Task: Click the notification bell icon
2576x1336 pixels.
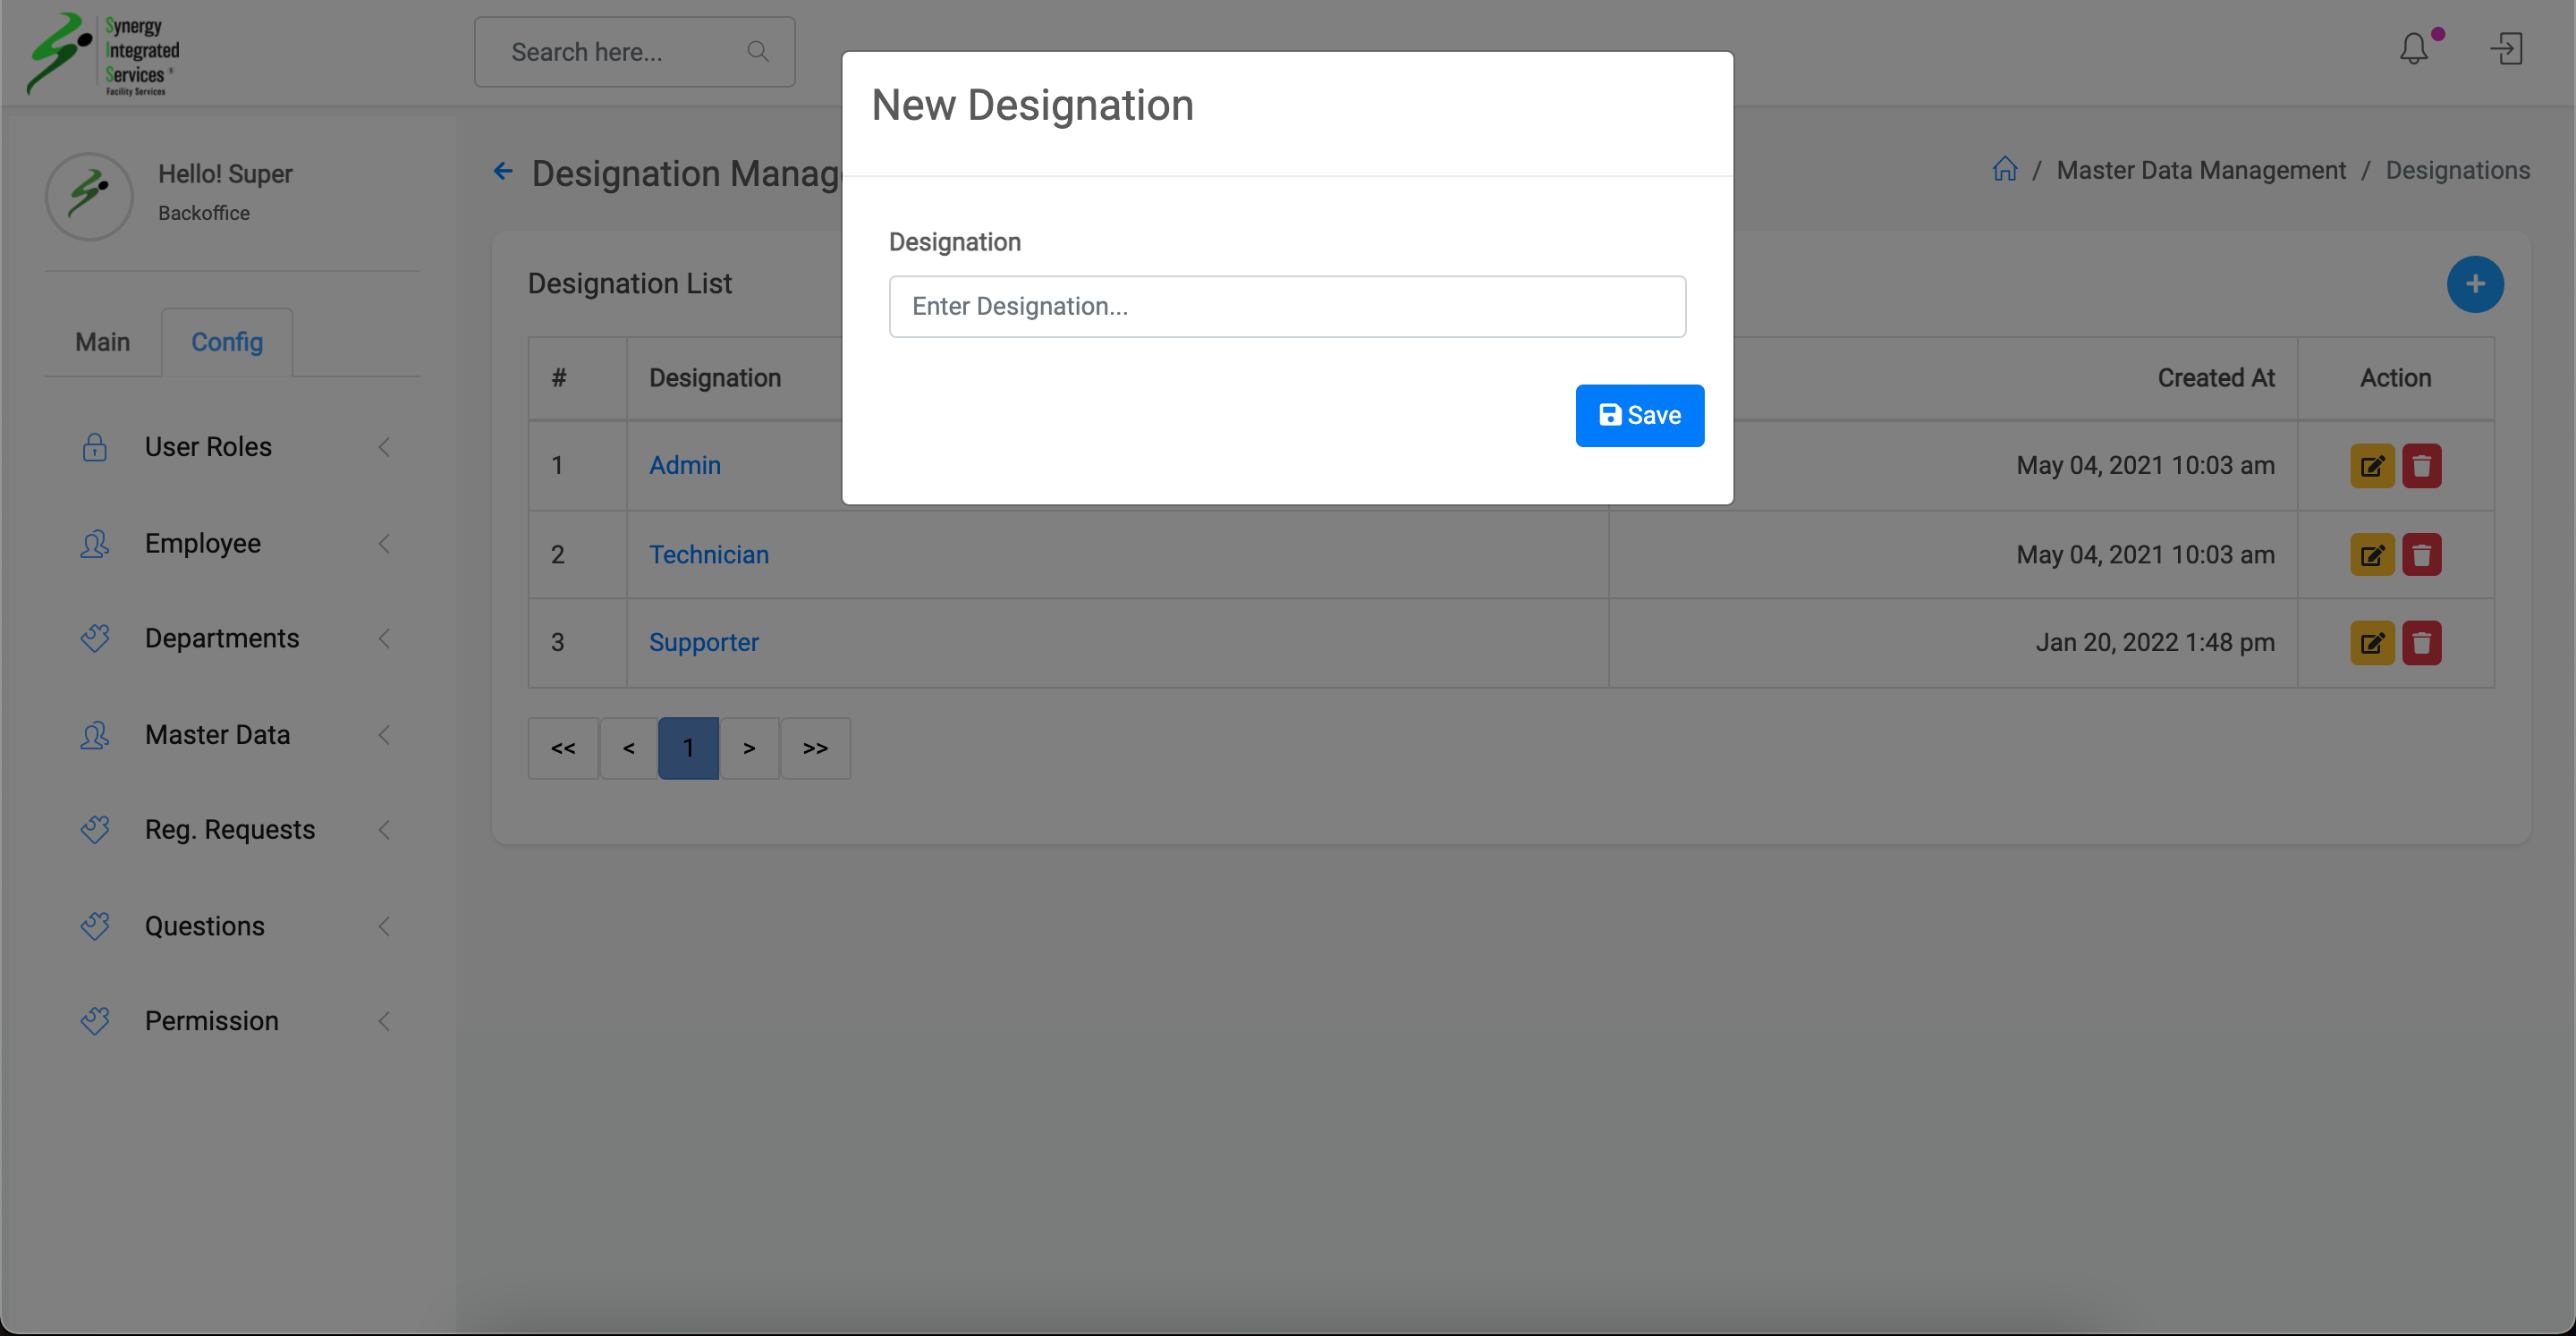Action: click(2413, 50)
